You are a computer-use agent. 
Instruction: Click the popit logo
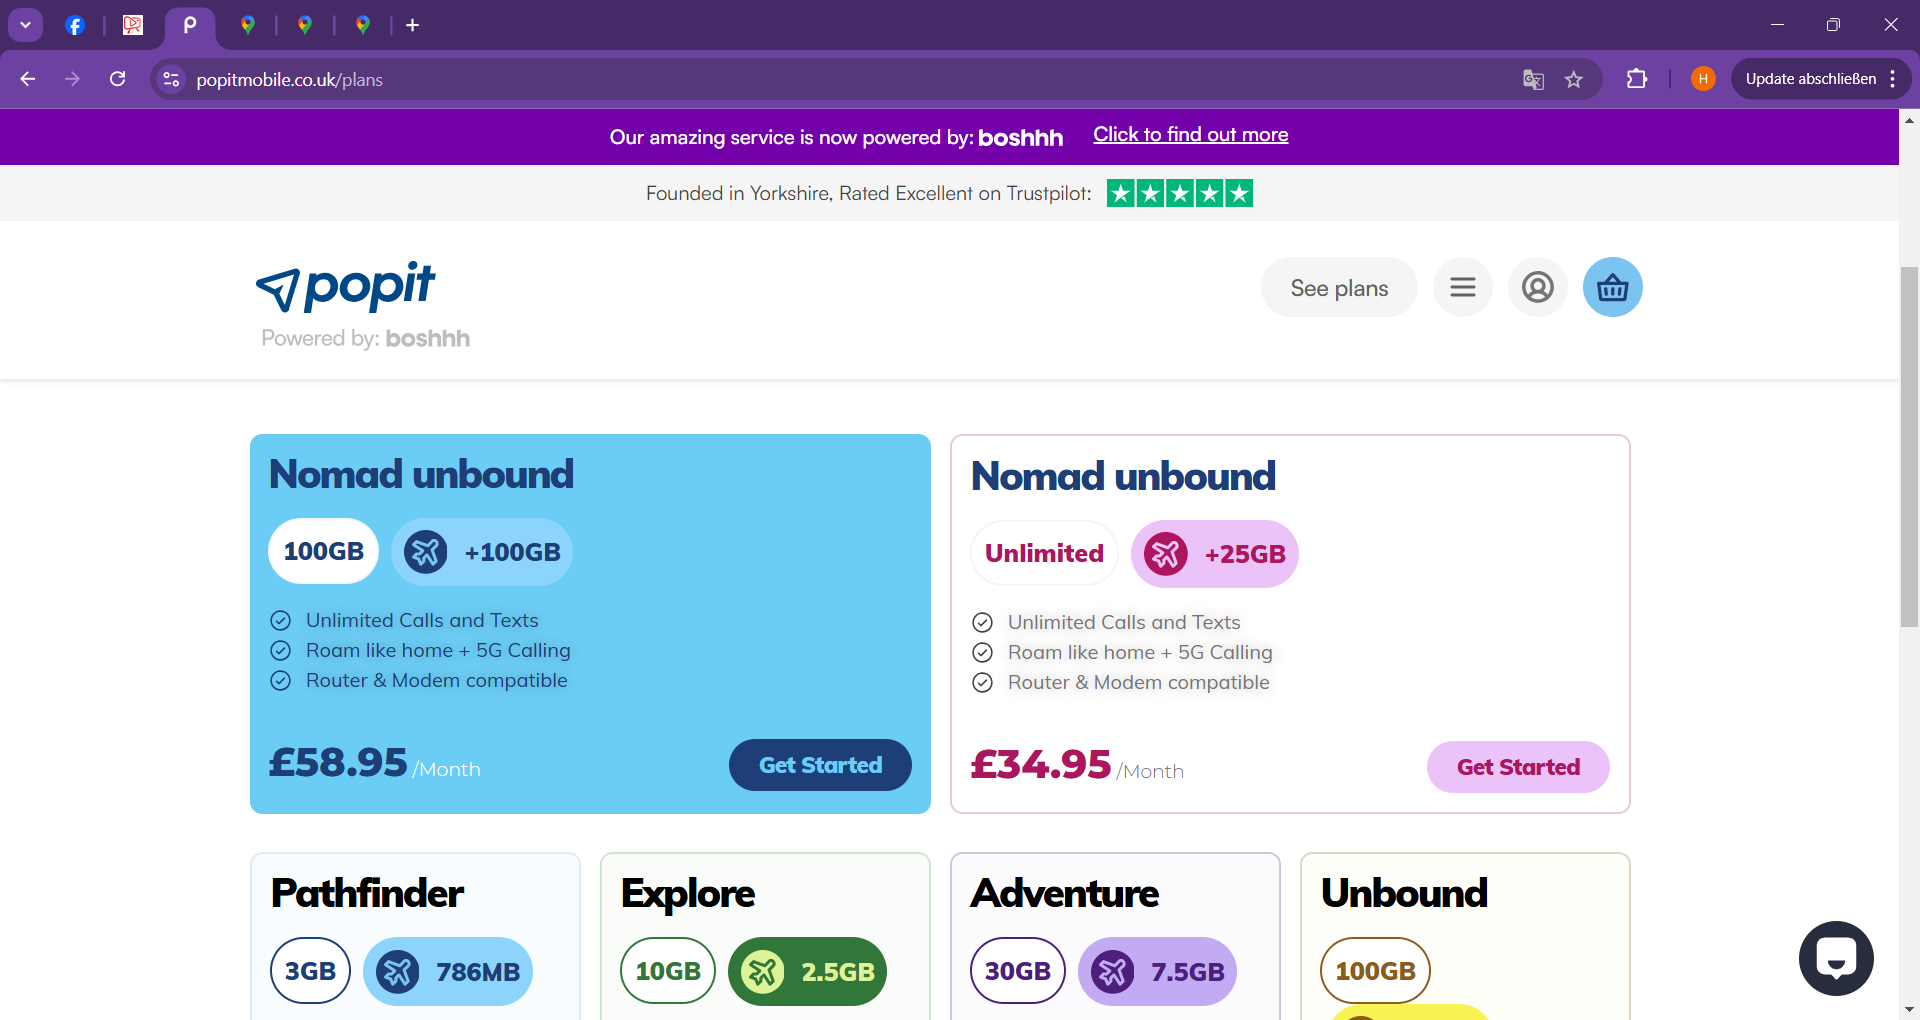coord(346,288)
